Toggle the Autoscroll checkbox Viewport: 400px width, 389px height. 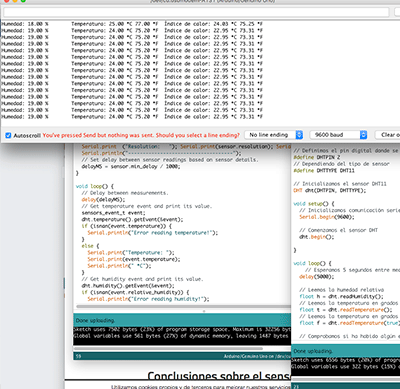[x=8, y=135]
